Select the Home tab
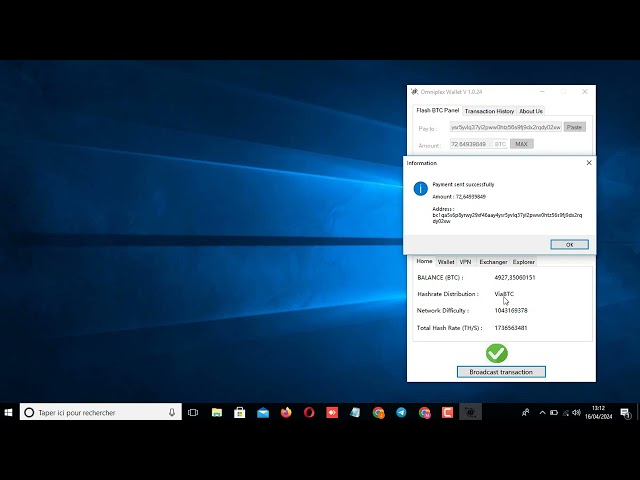 point(424,261)
